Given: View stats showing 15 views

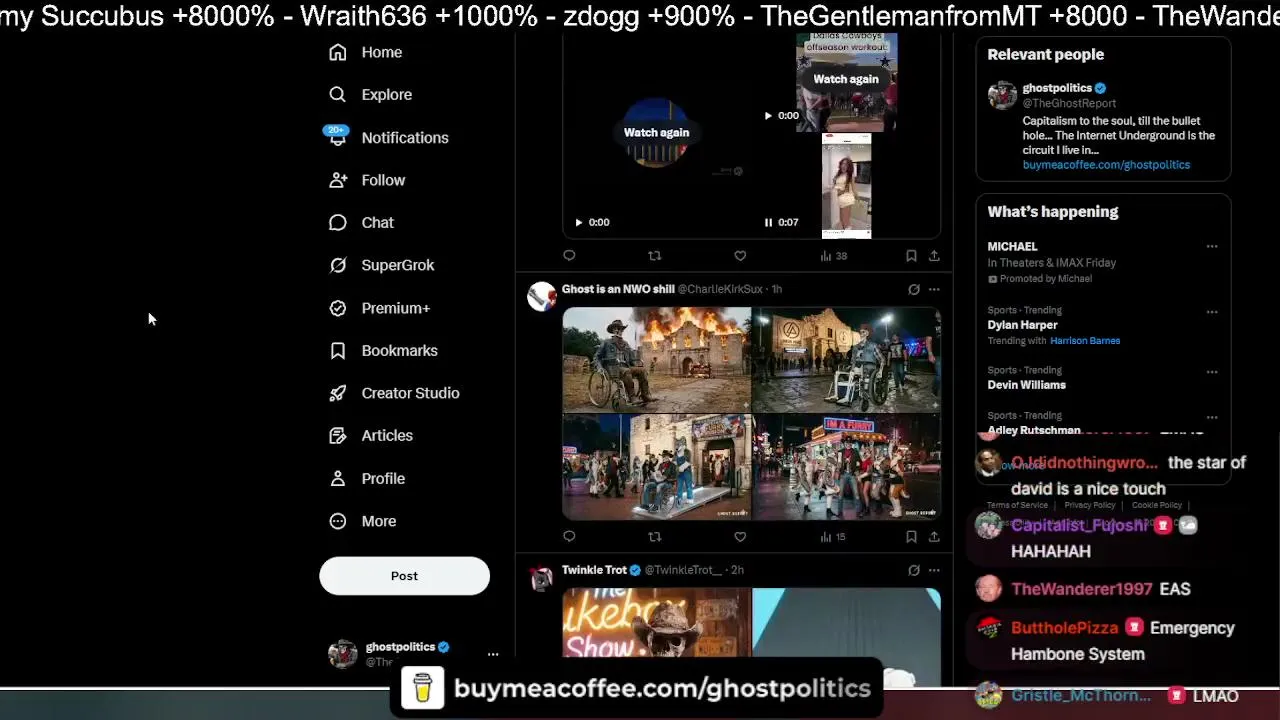Looking at the screenshot, I should [x=833, y=537].
